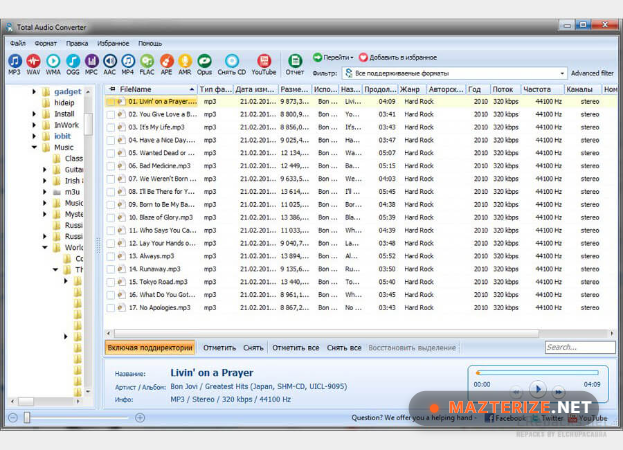623x450 pixels.
Task: Select the AAC format icon
Action: point(110,64)
